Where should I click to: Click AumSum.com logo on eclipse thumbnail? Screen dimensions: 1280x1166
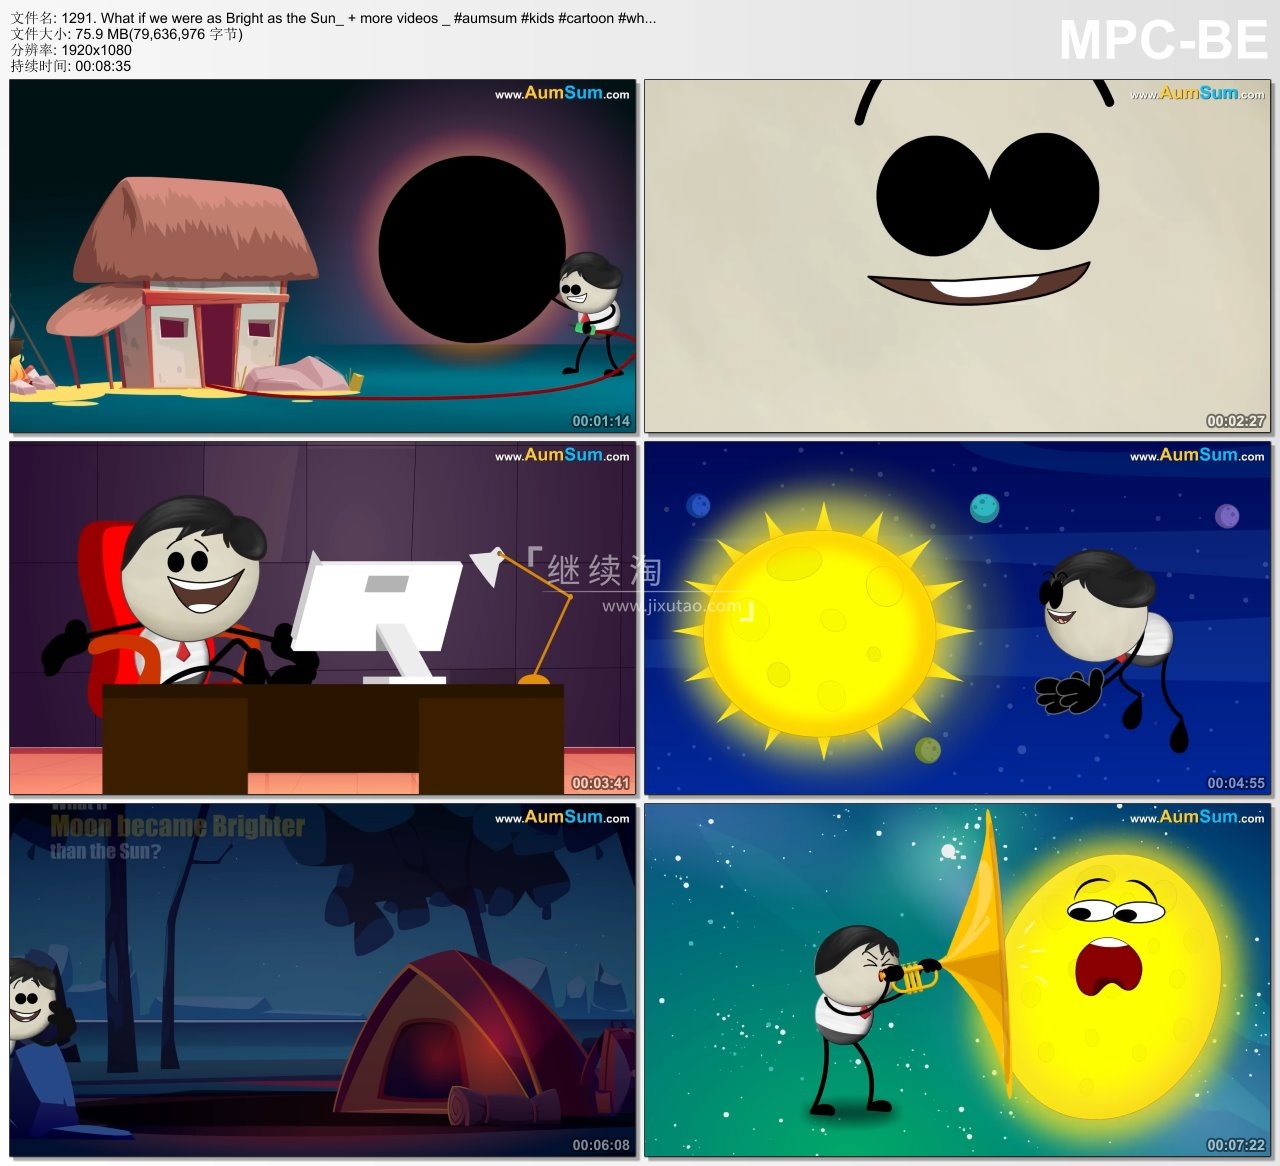coord(562,93)
